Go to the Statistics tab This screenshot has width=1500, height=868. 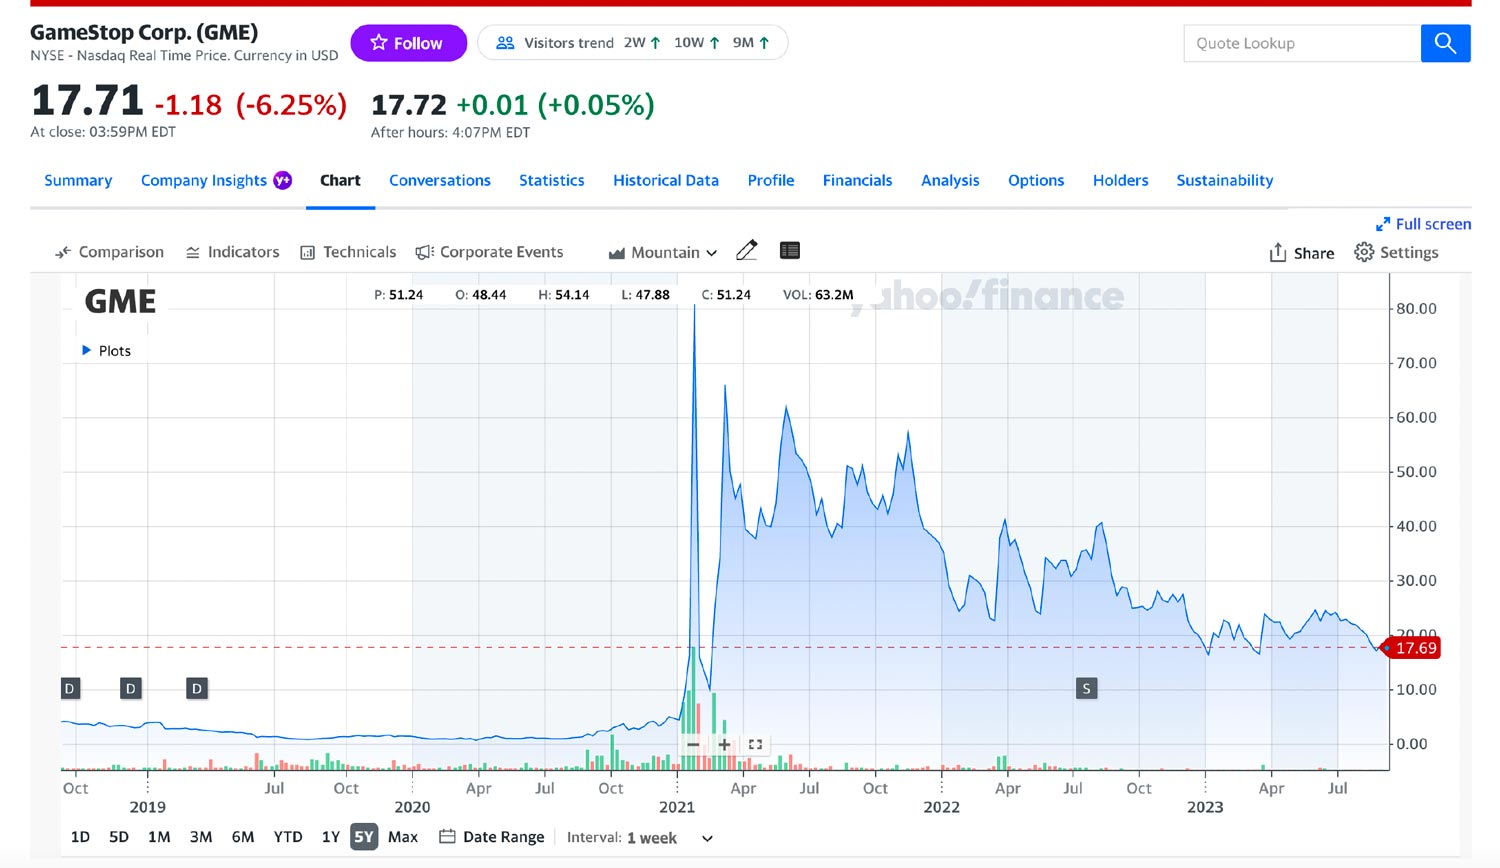(x=552, y=180)
